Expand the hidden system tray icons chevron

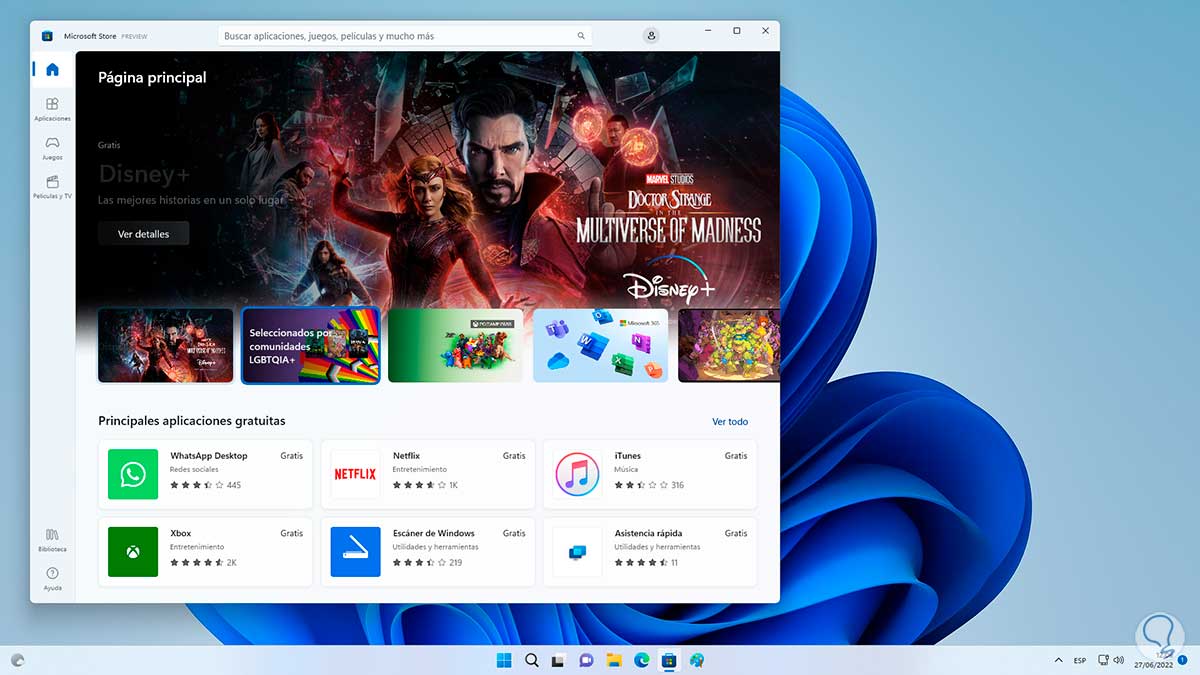(1058, 660)
